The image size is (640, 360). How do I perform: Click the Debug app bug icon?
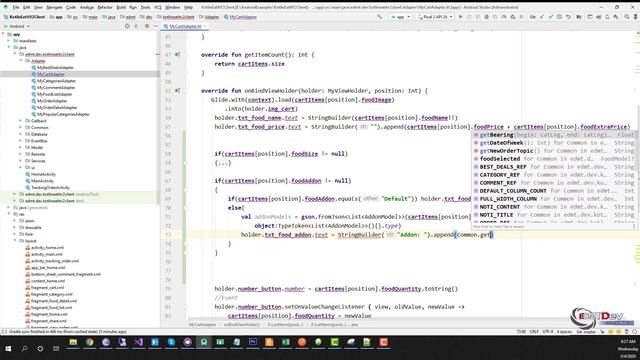[487, 17]
